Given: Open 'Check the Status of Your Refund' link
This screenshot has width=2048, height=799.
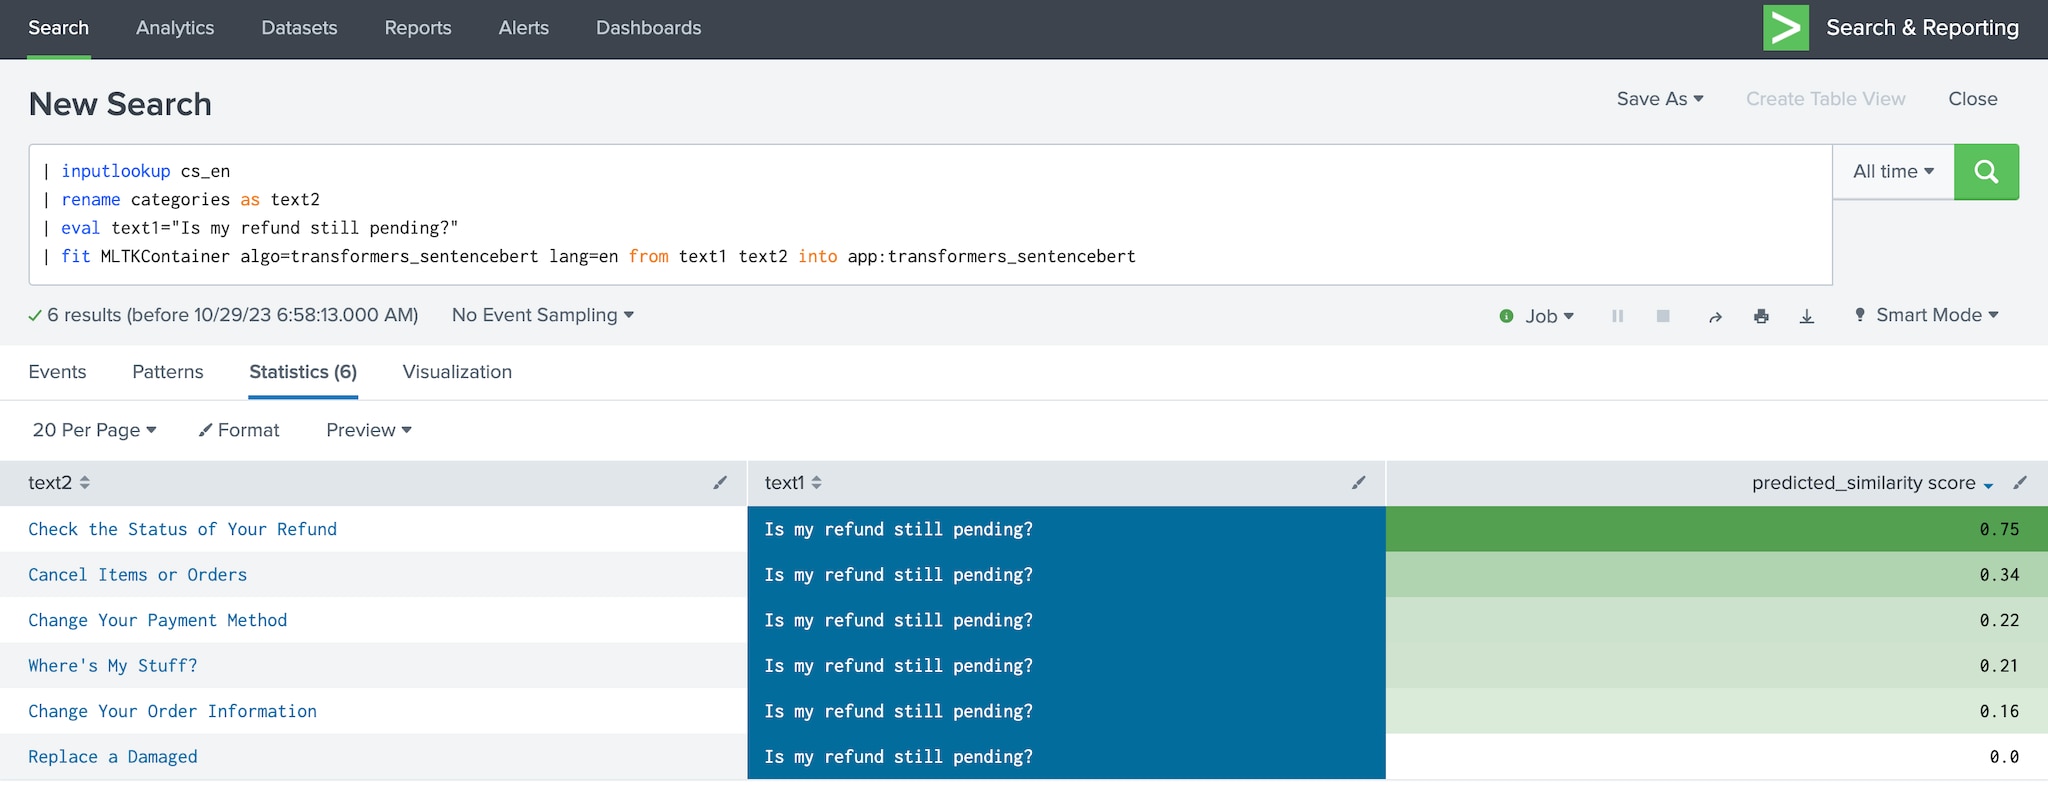Looking at the screenshot, I should 182,529.
